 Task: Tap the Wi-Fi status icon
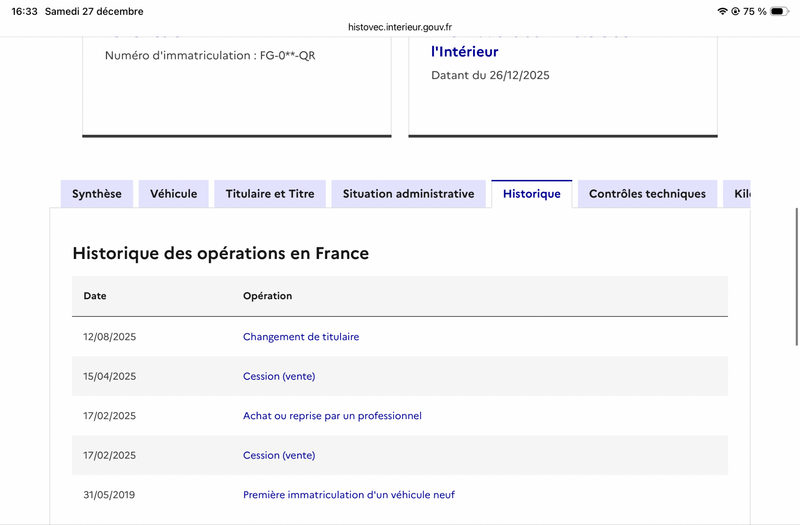tap(722, 11)
